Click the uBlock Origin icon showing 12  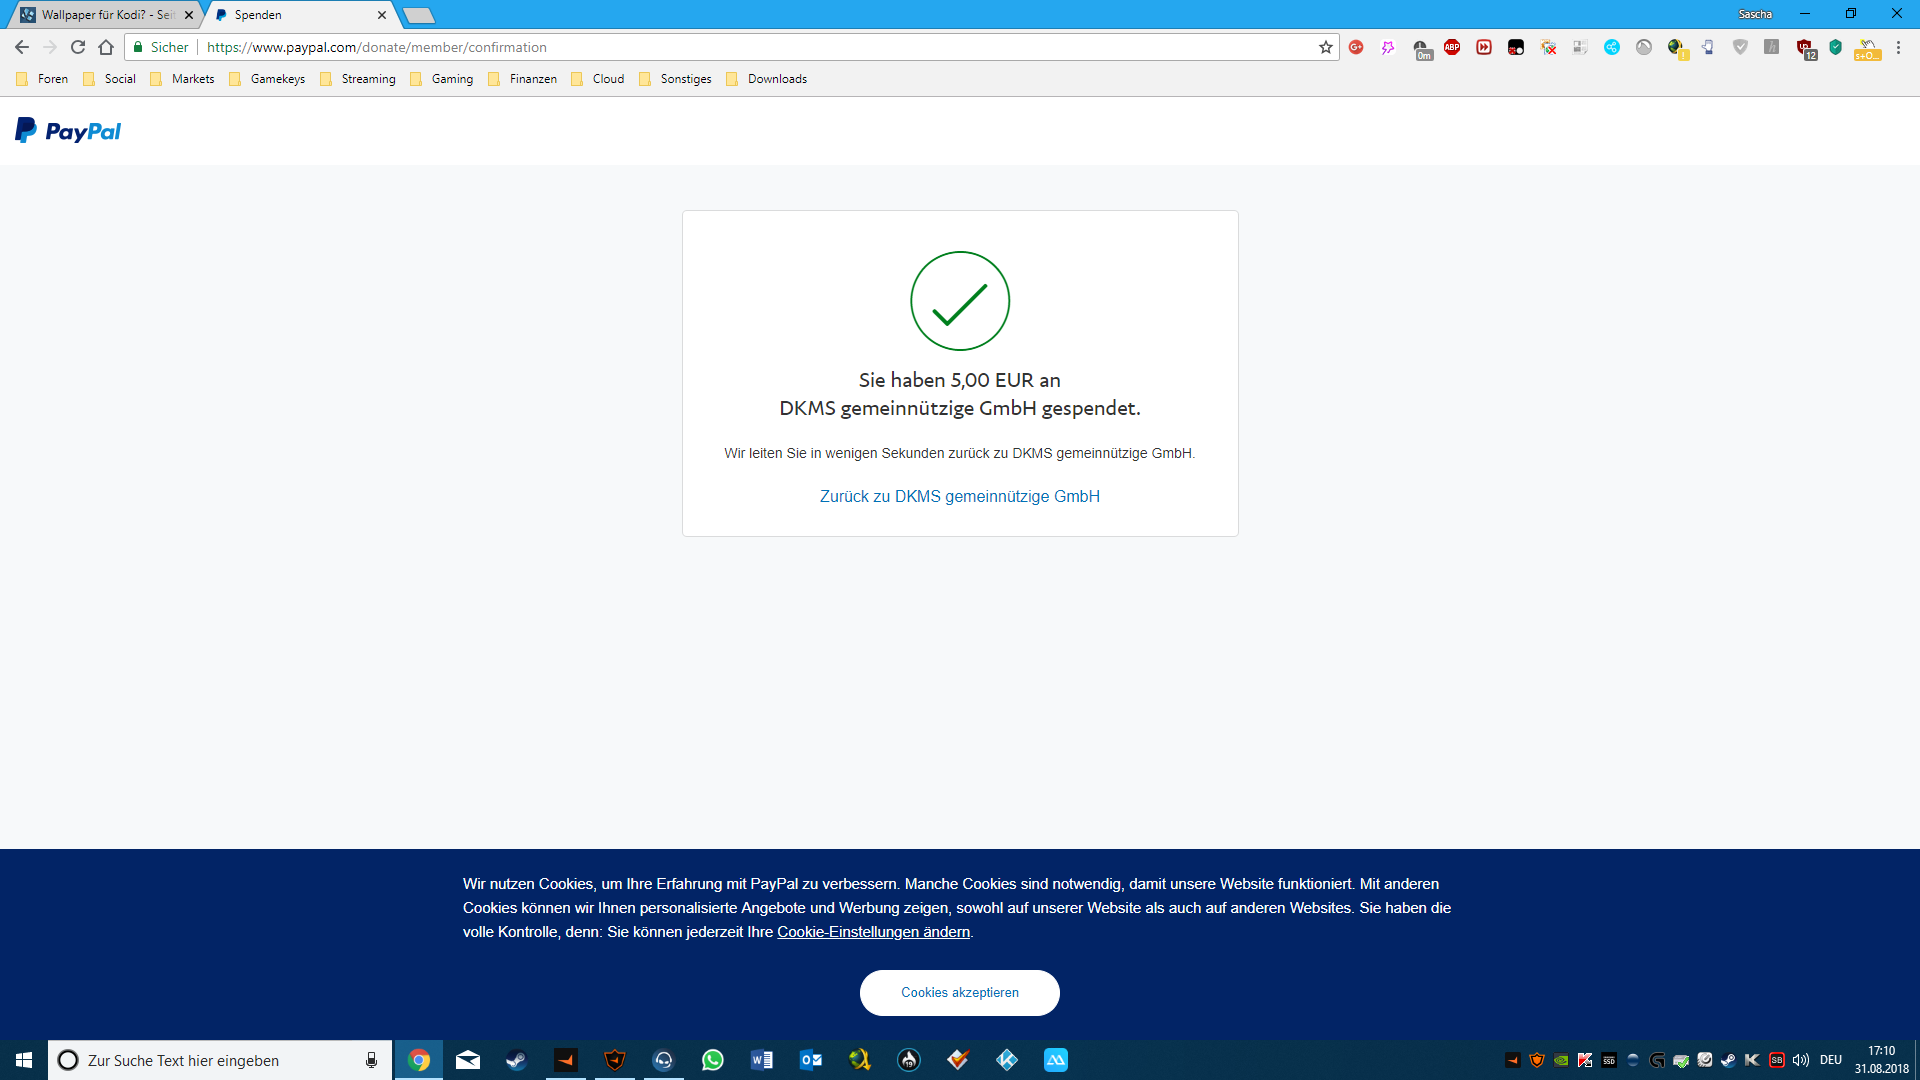click(1806, 49)
